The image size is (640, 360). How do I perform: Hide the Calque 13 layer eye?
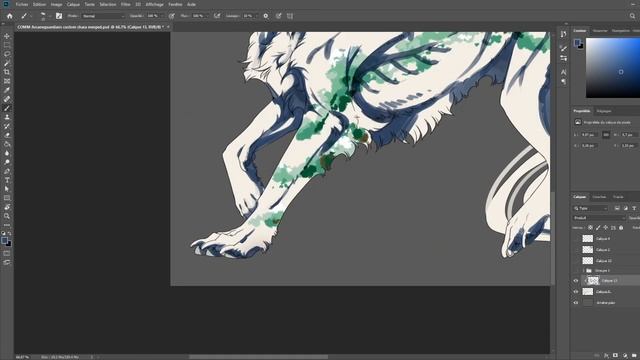(576, 281)
